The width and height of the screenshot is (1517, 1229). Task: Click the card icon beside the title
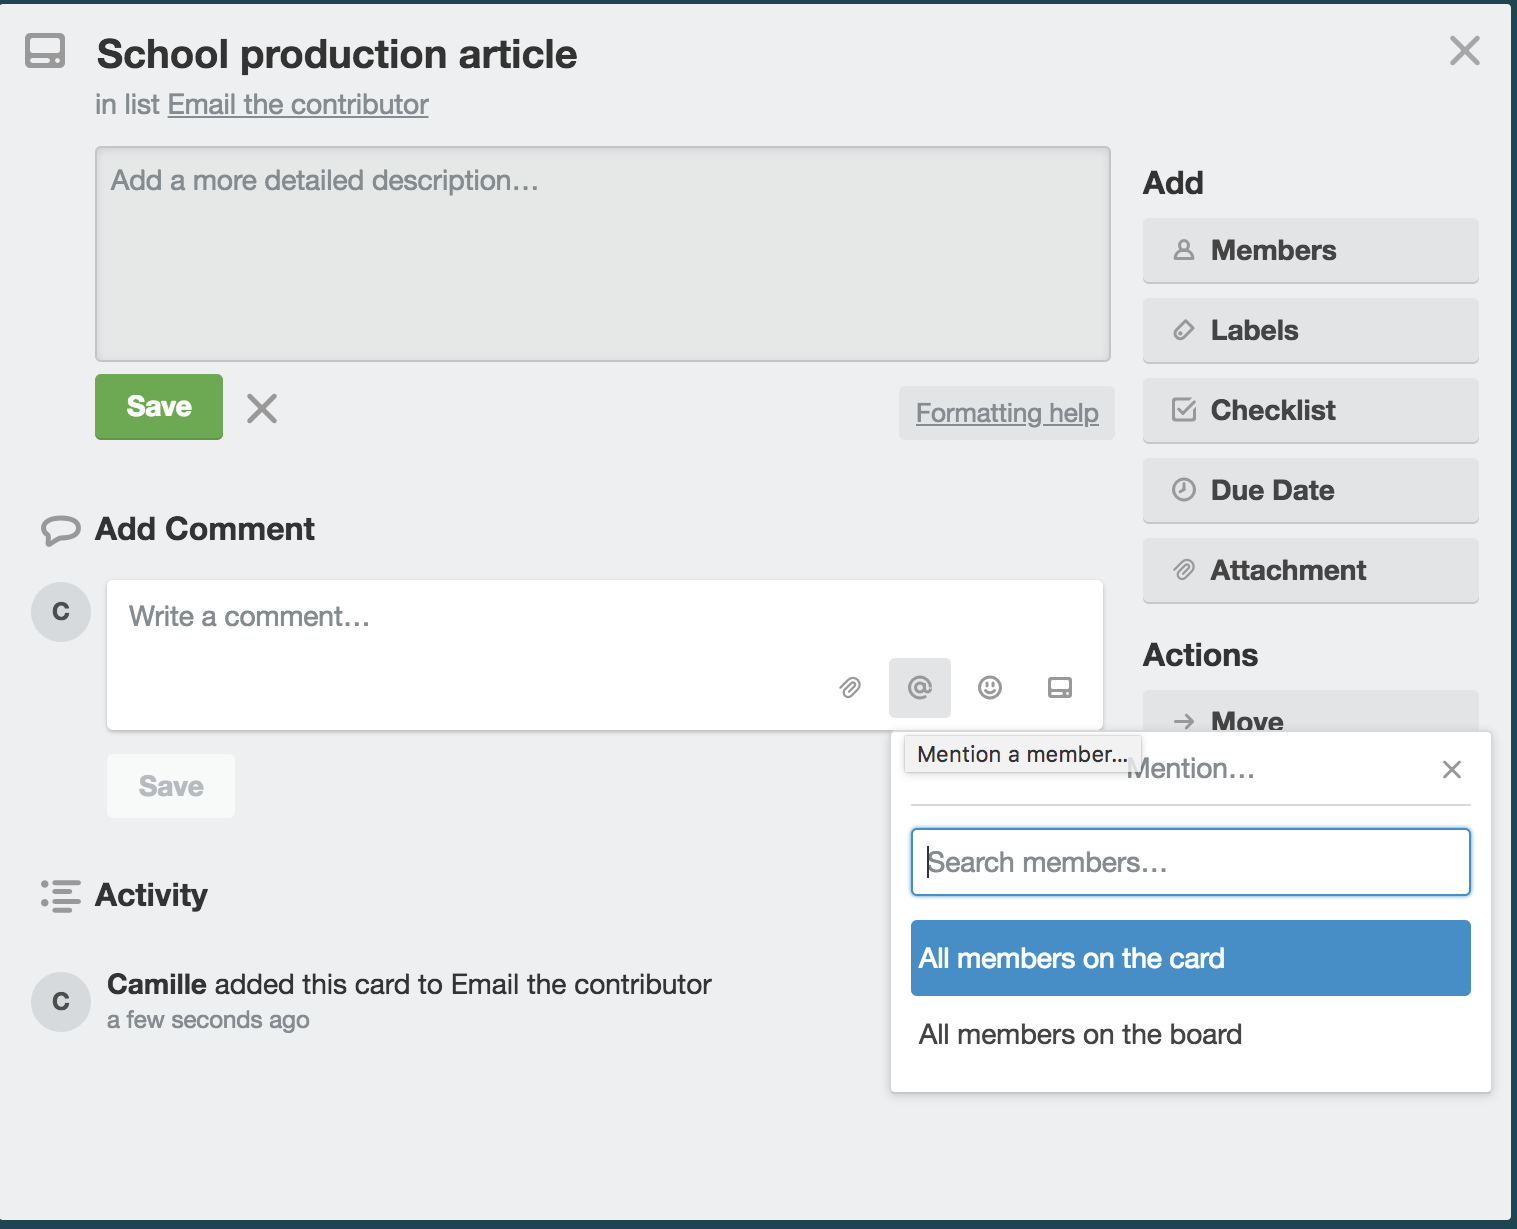[x=45, y=51]
